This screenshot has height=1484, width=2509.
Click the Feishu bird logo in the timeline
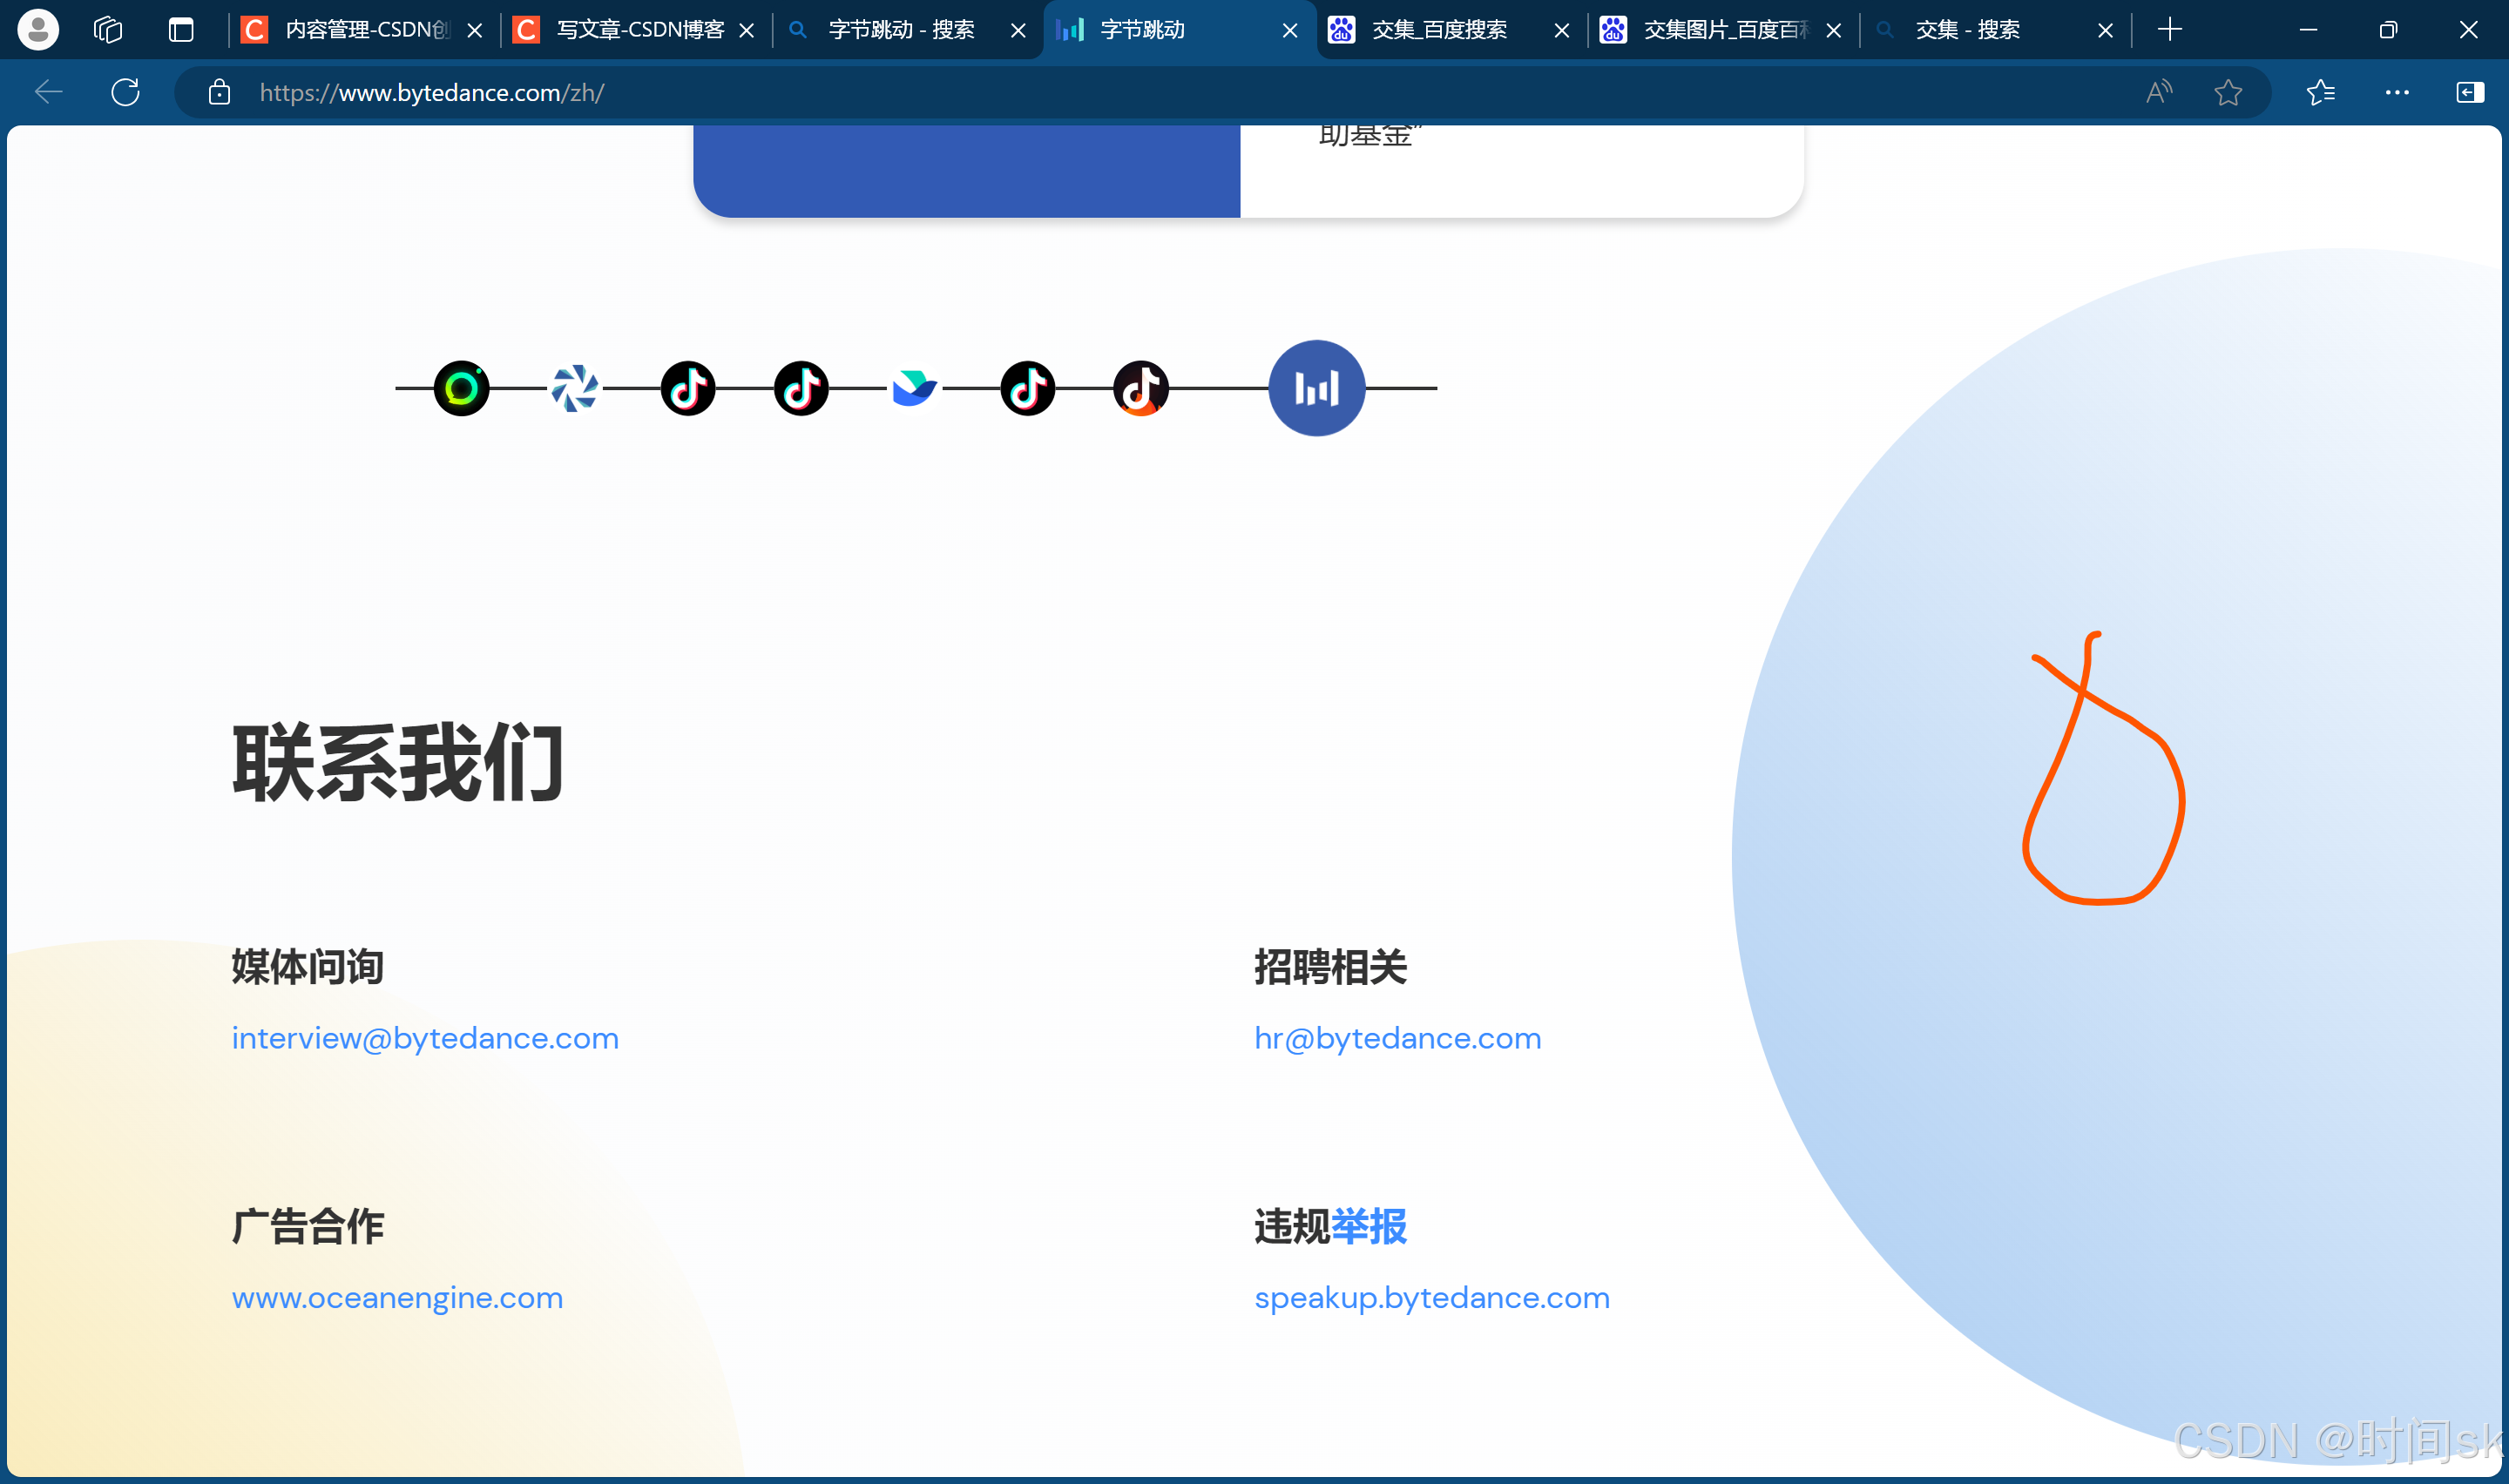[913, 388]
